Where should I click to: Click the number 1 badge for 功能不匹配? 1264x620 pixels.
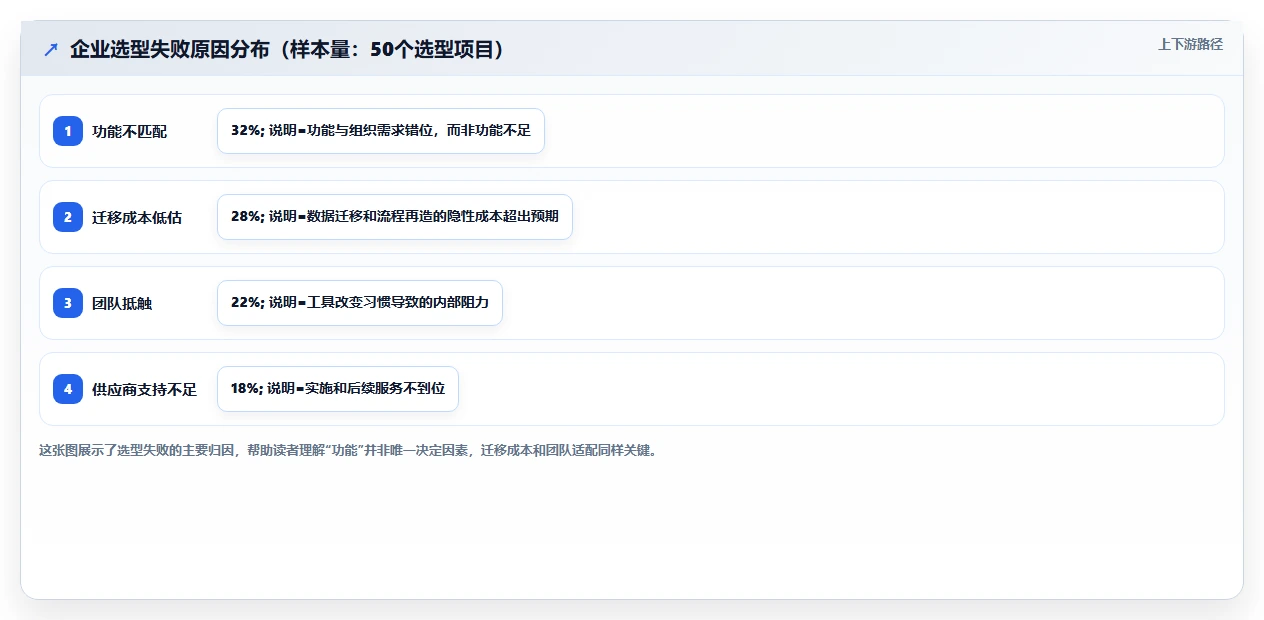[x=68, y=131]
